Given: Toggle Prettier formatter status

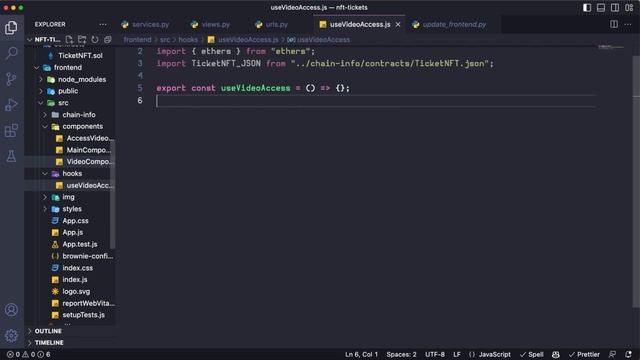Looking at the screenshot, I should 584,354.
